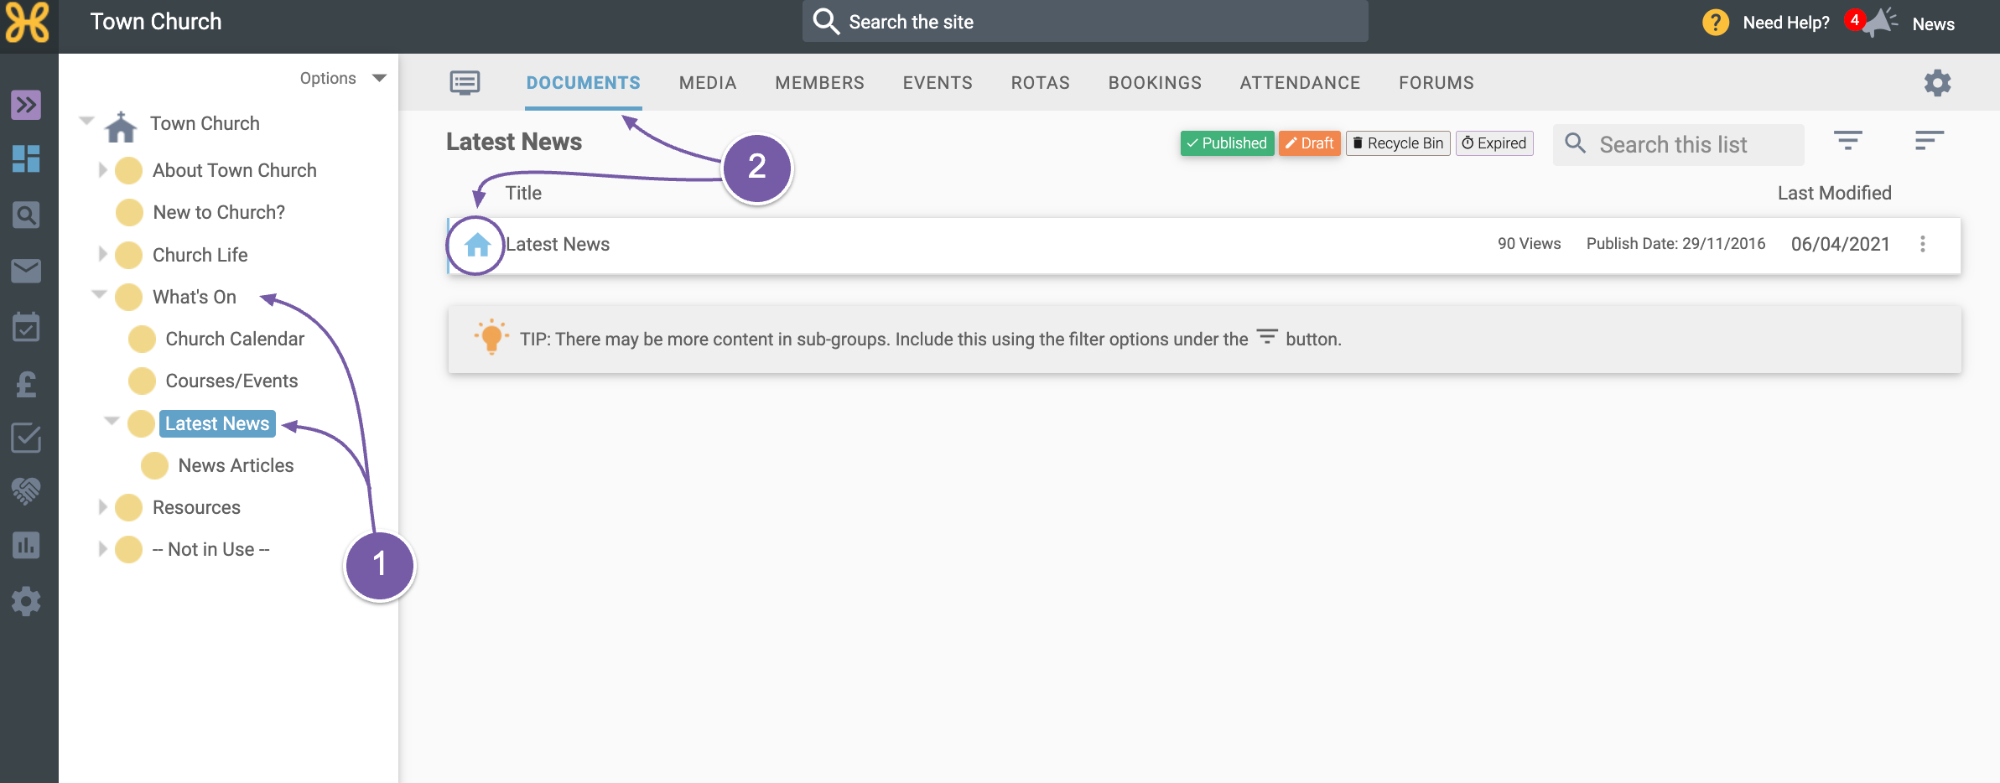2000x783 pixels.
Task: Click the home icon beside Latest News row
Action: (x=477, y=244)
